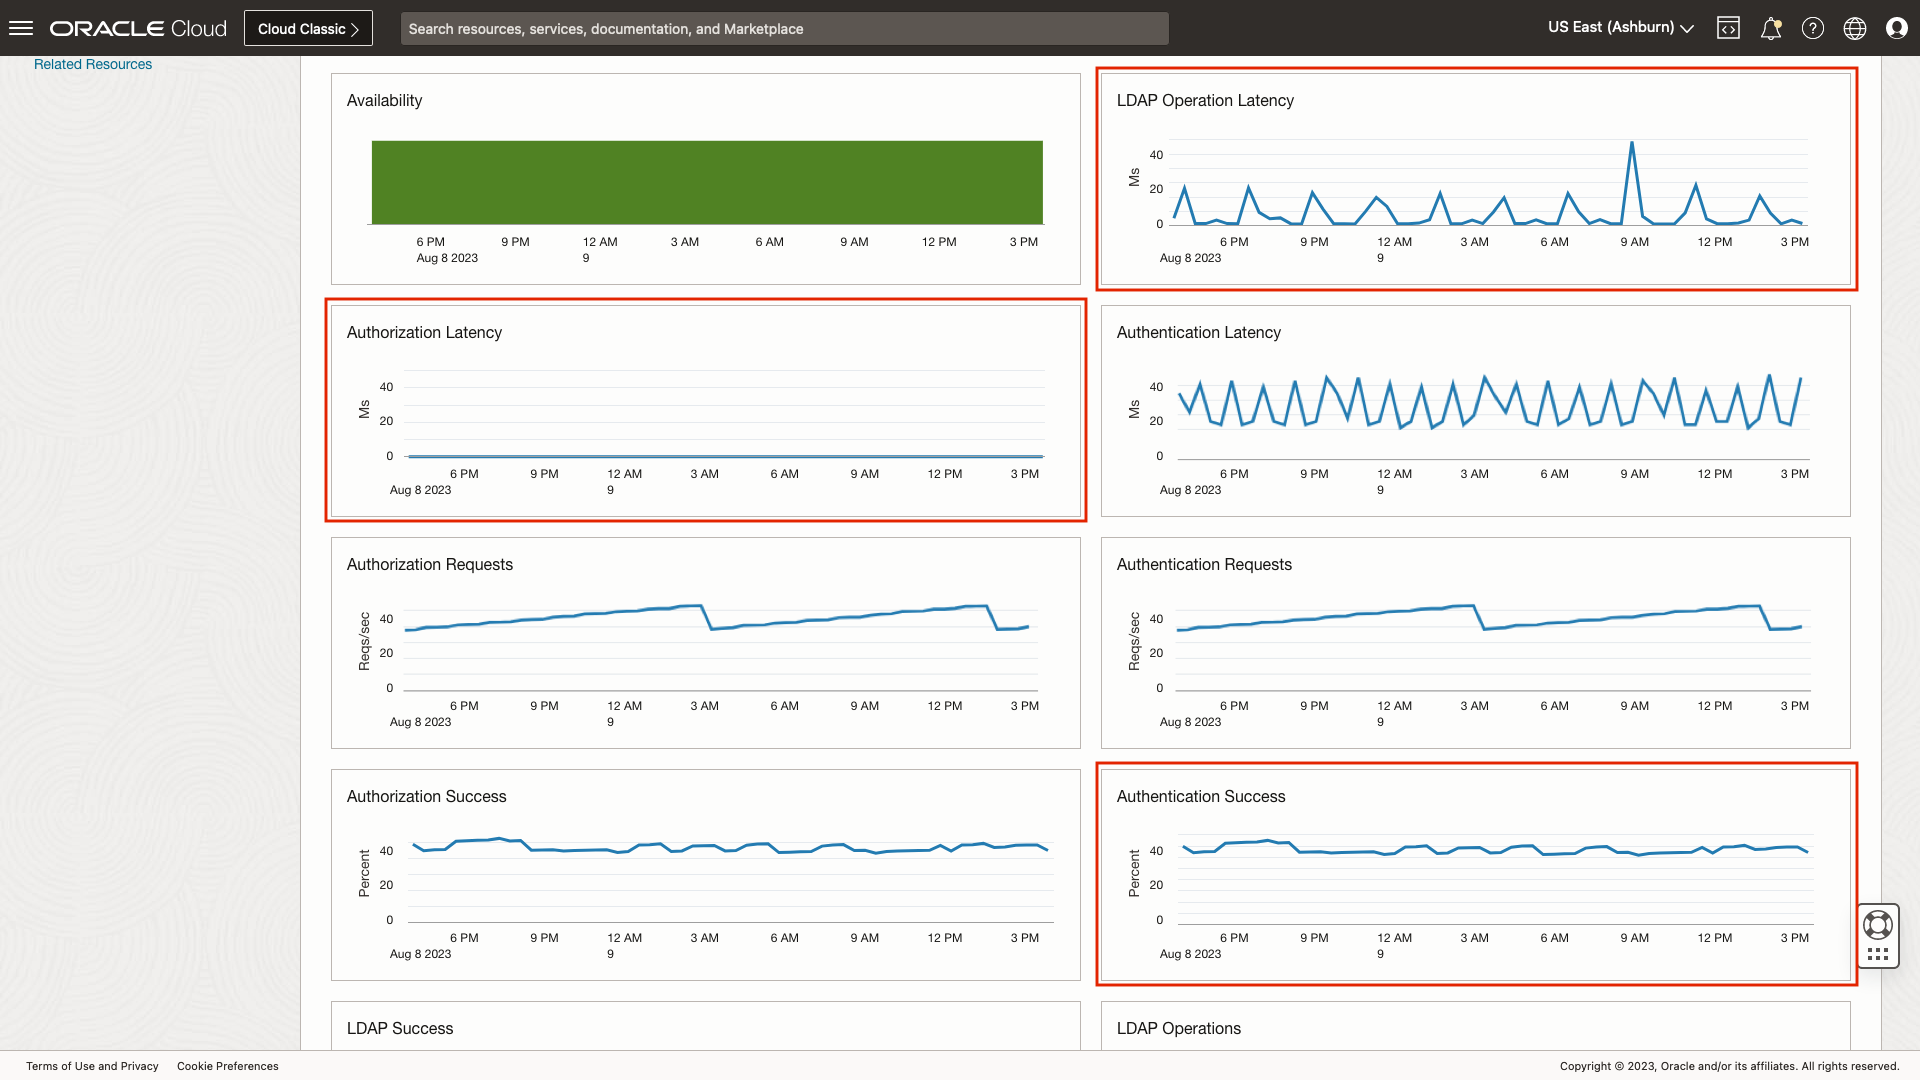Click the grip dots below support icon
Viewport: 1920px width, 1080px height.
click(1877, 955)
